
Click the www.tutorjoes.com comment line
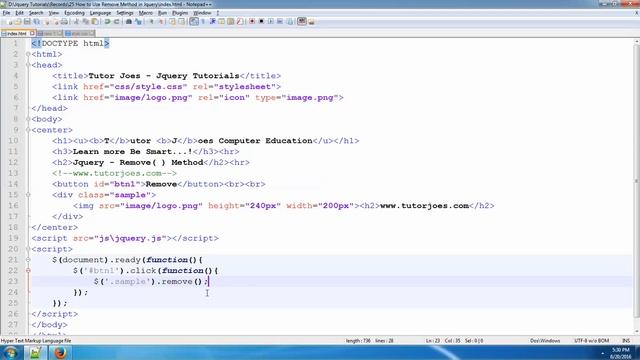114,173
